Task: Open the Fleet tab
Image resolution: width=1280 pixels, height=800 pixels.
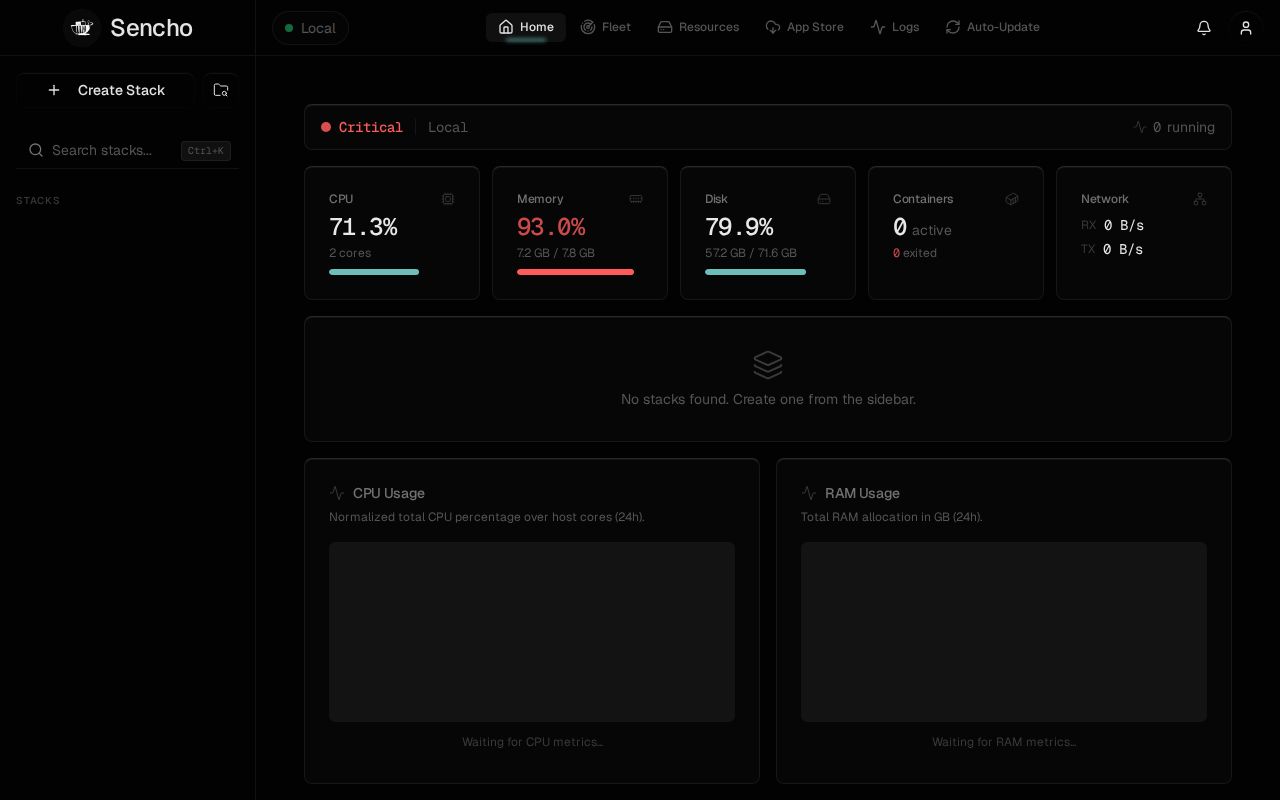Action: point(606,27)
